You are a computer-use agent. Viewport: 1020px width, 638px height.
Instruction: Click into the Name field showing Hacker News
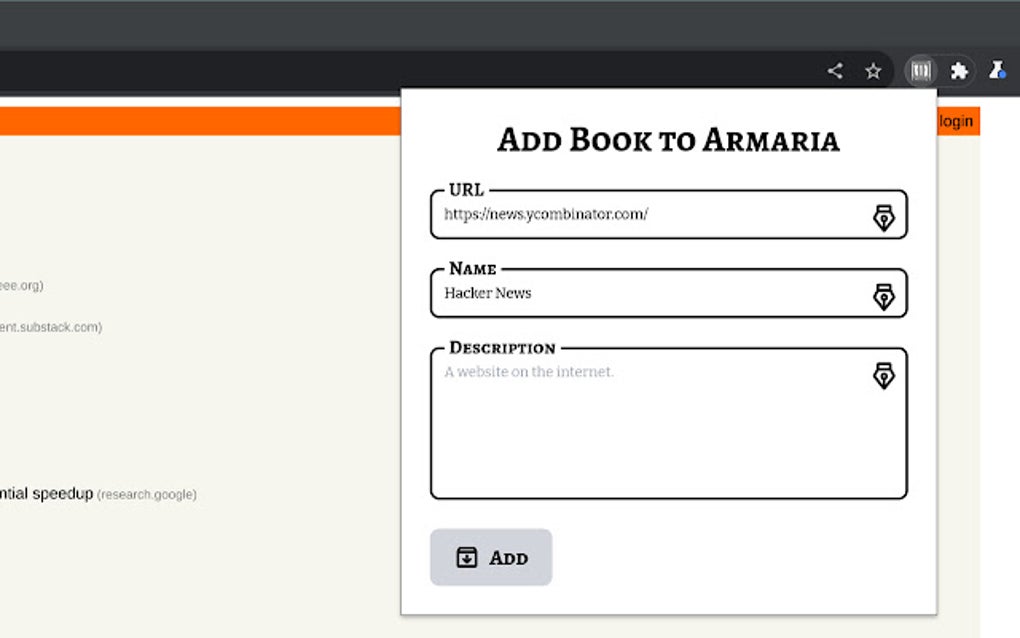click(650, 293)
